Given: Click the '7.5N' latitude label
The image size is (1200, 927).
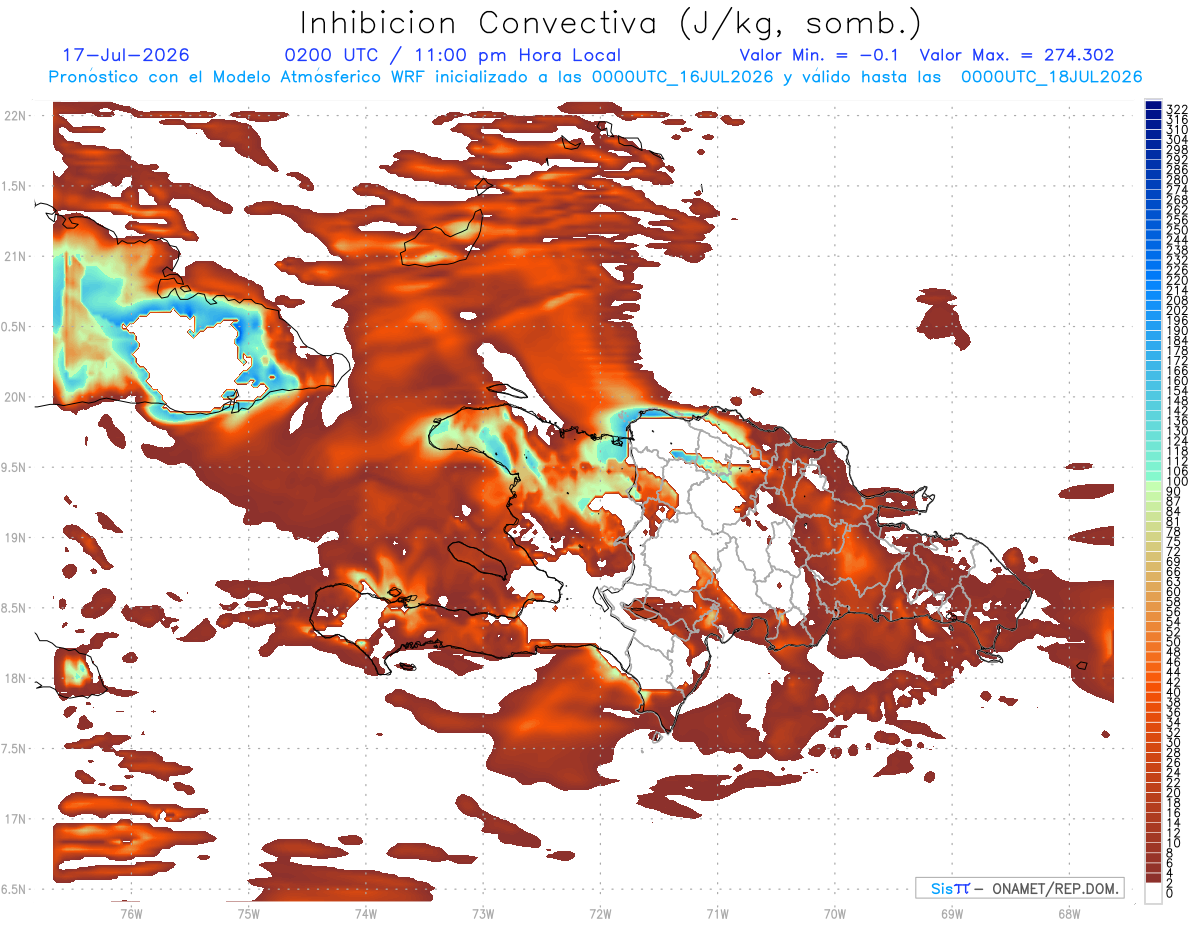Looking at the screenshot, I should pyautogui.click(x=13, y=749).
